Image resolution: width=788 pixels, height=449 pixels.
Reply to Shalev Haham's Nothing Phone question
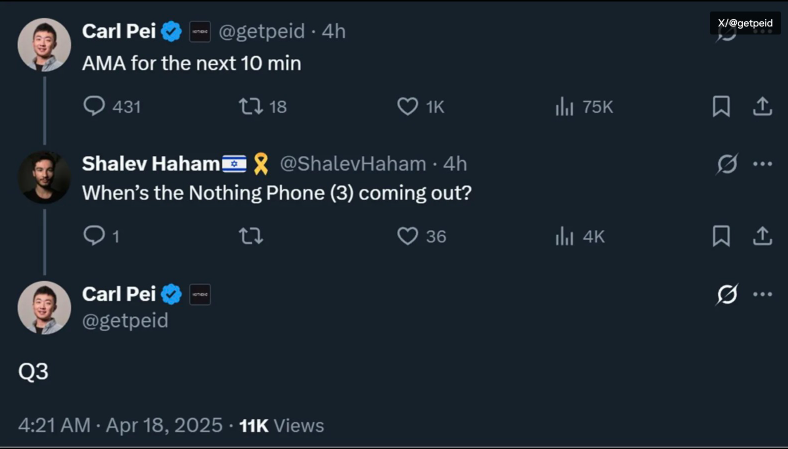tap(95, 236)
